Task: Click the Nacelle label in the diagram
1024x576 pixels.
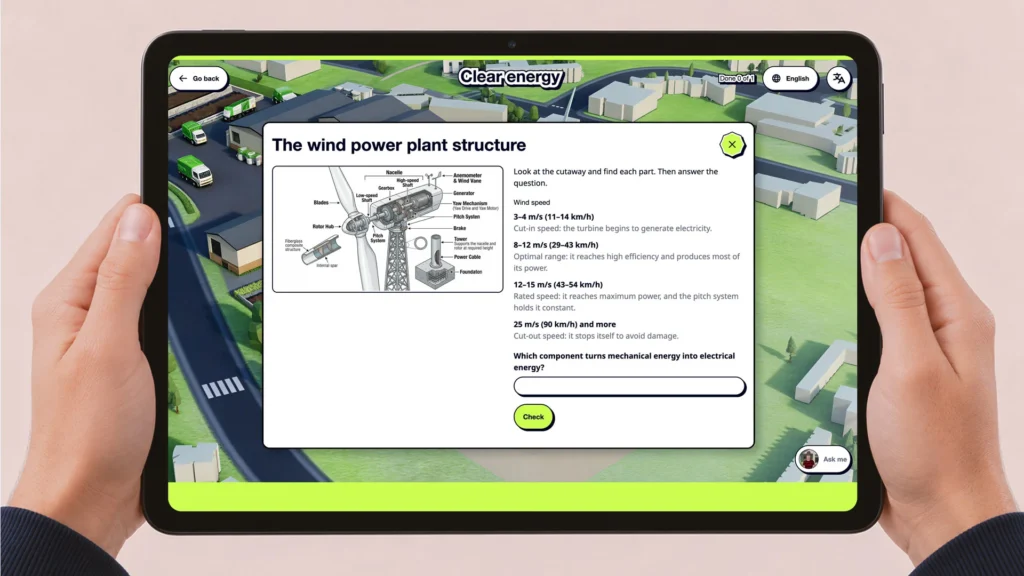Action: coord(394,172)
